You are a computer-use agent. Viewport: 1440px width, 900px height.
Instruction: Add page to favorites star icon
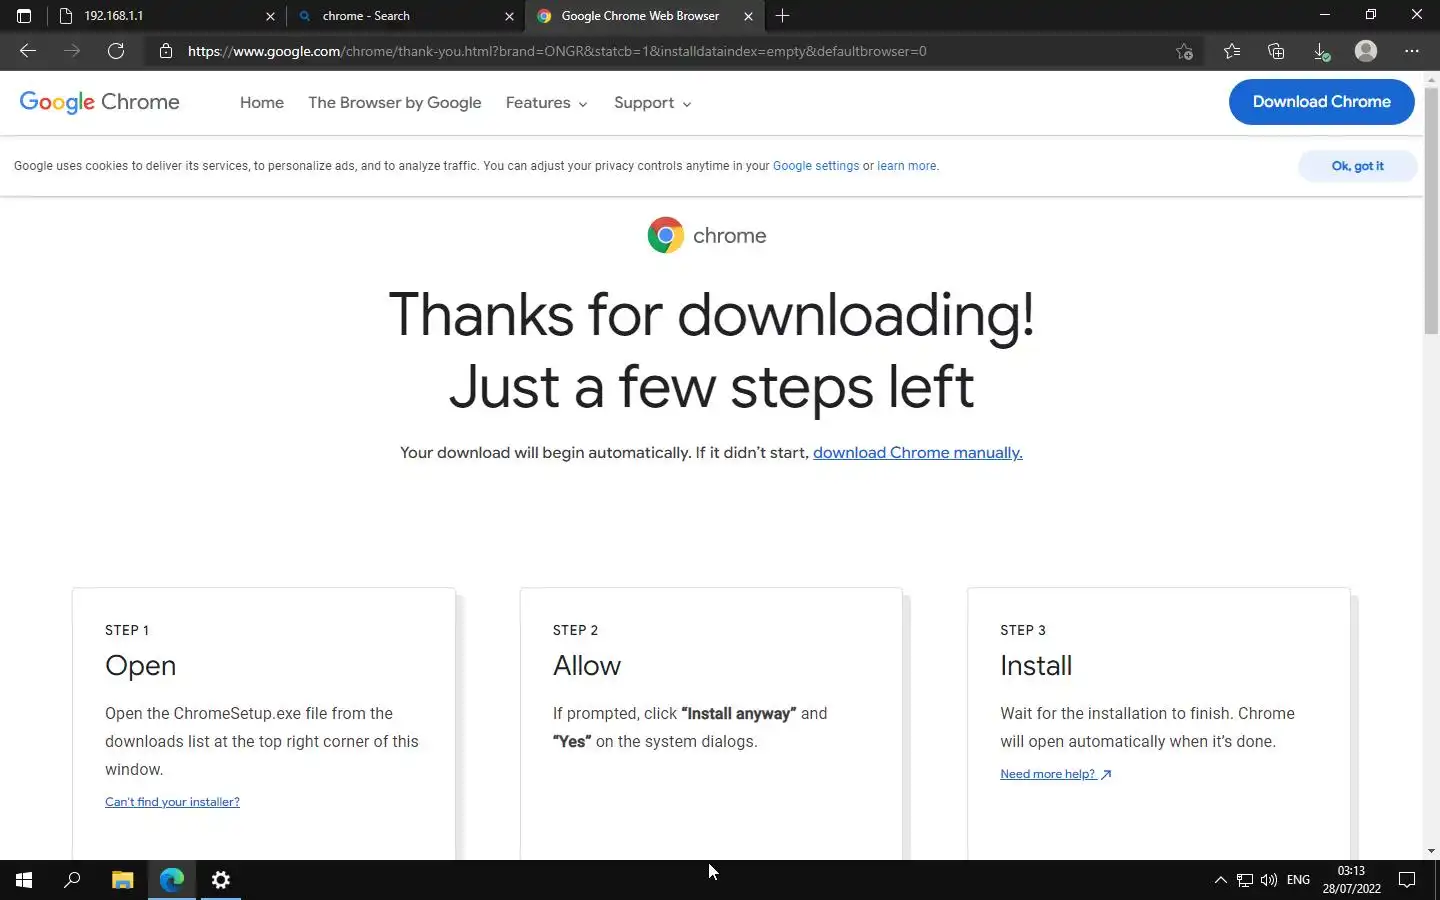coord(1185,51)
